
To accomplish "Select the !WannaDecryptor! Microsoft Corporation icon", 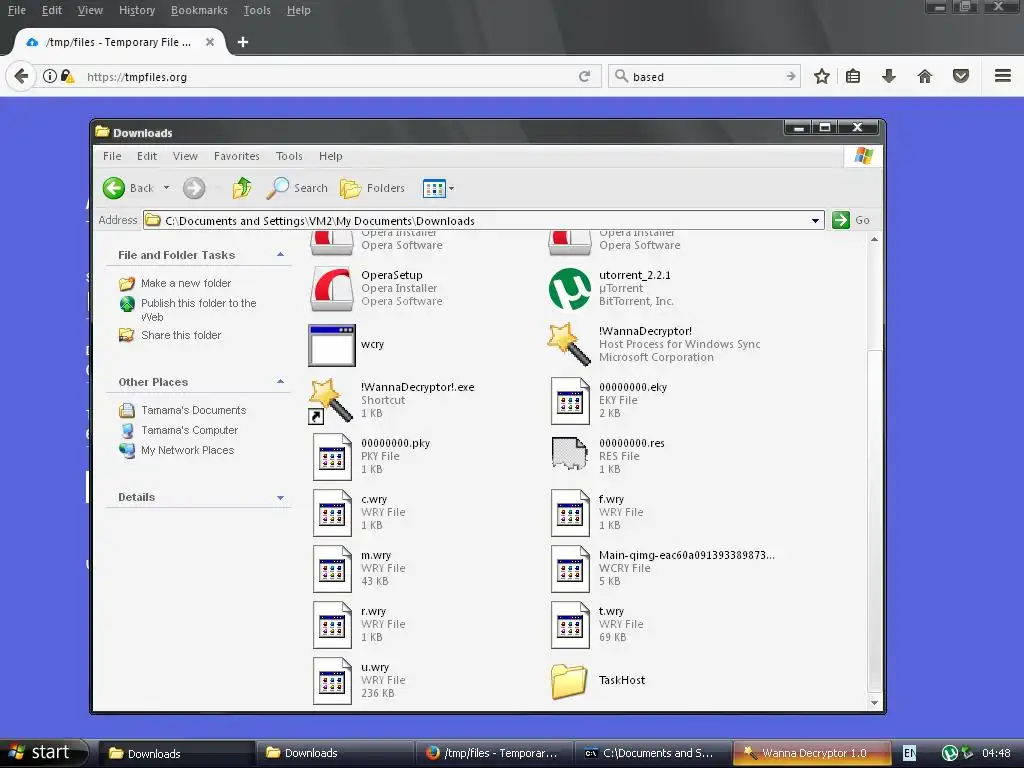I will click(569, 344).
